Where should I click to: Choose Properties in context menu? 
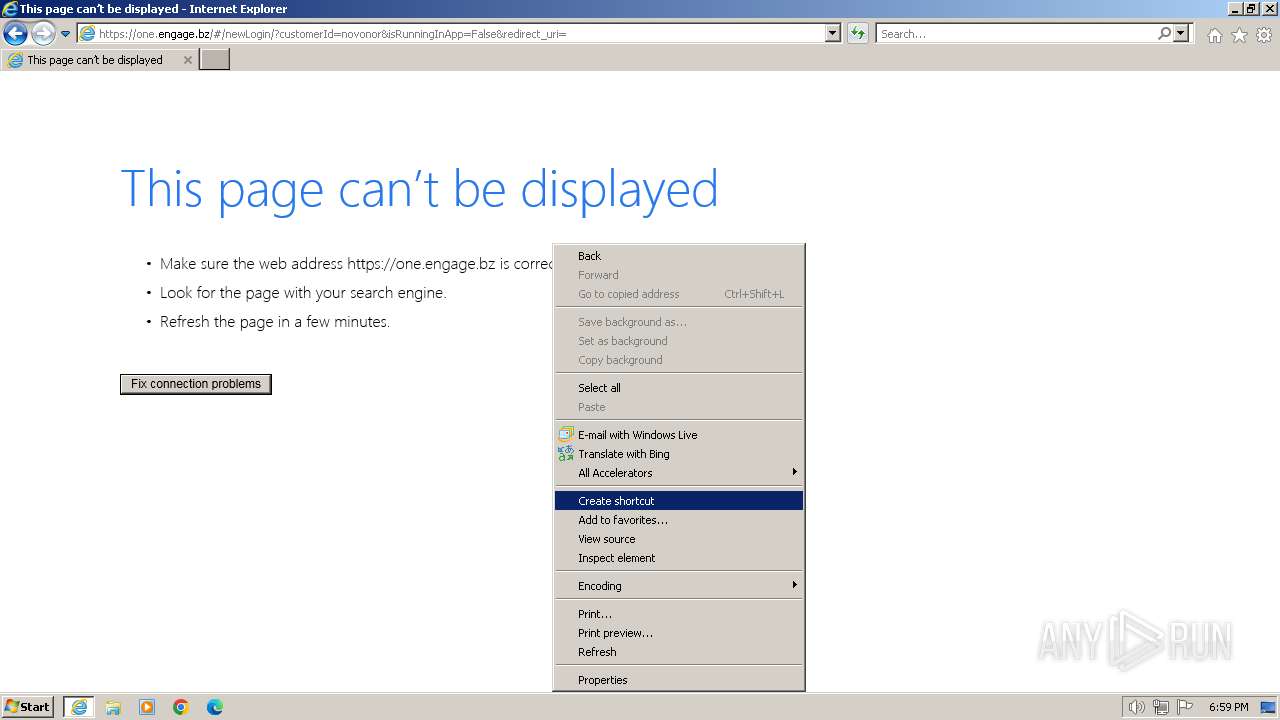[679, 680]
